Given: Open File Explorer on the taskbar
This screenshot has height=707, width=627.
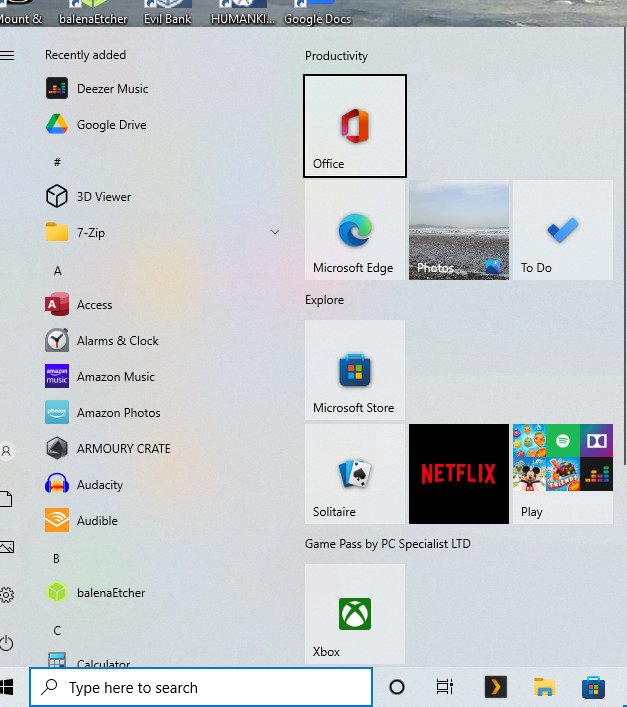Looking at the screenshot, I should [545, 687].
